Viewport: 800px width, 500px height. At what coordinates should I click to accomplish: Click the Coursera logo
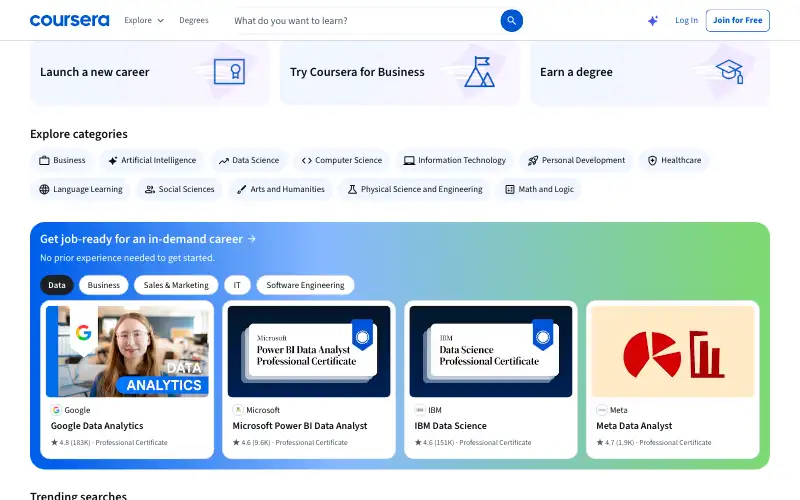[69, 20]
